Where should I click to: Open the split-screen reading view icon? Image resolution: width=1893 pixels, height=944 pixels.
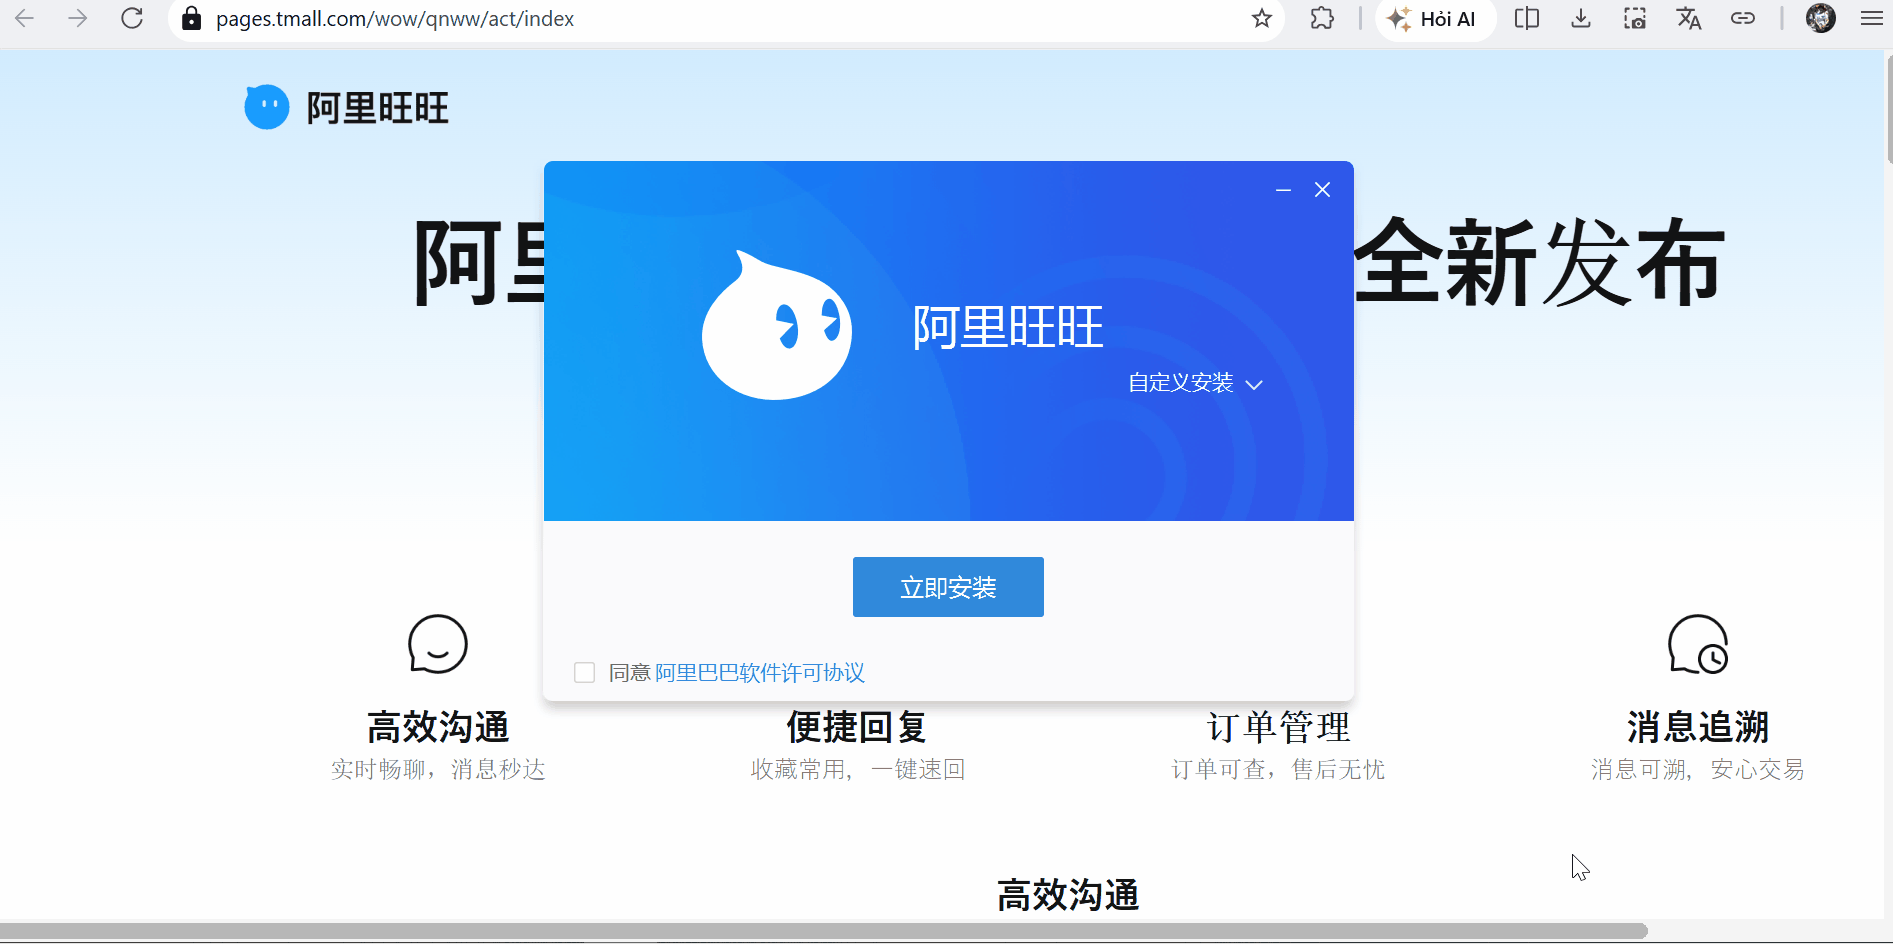1527,18
